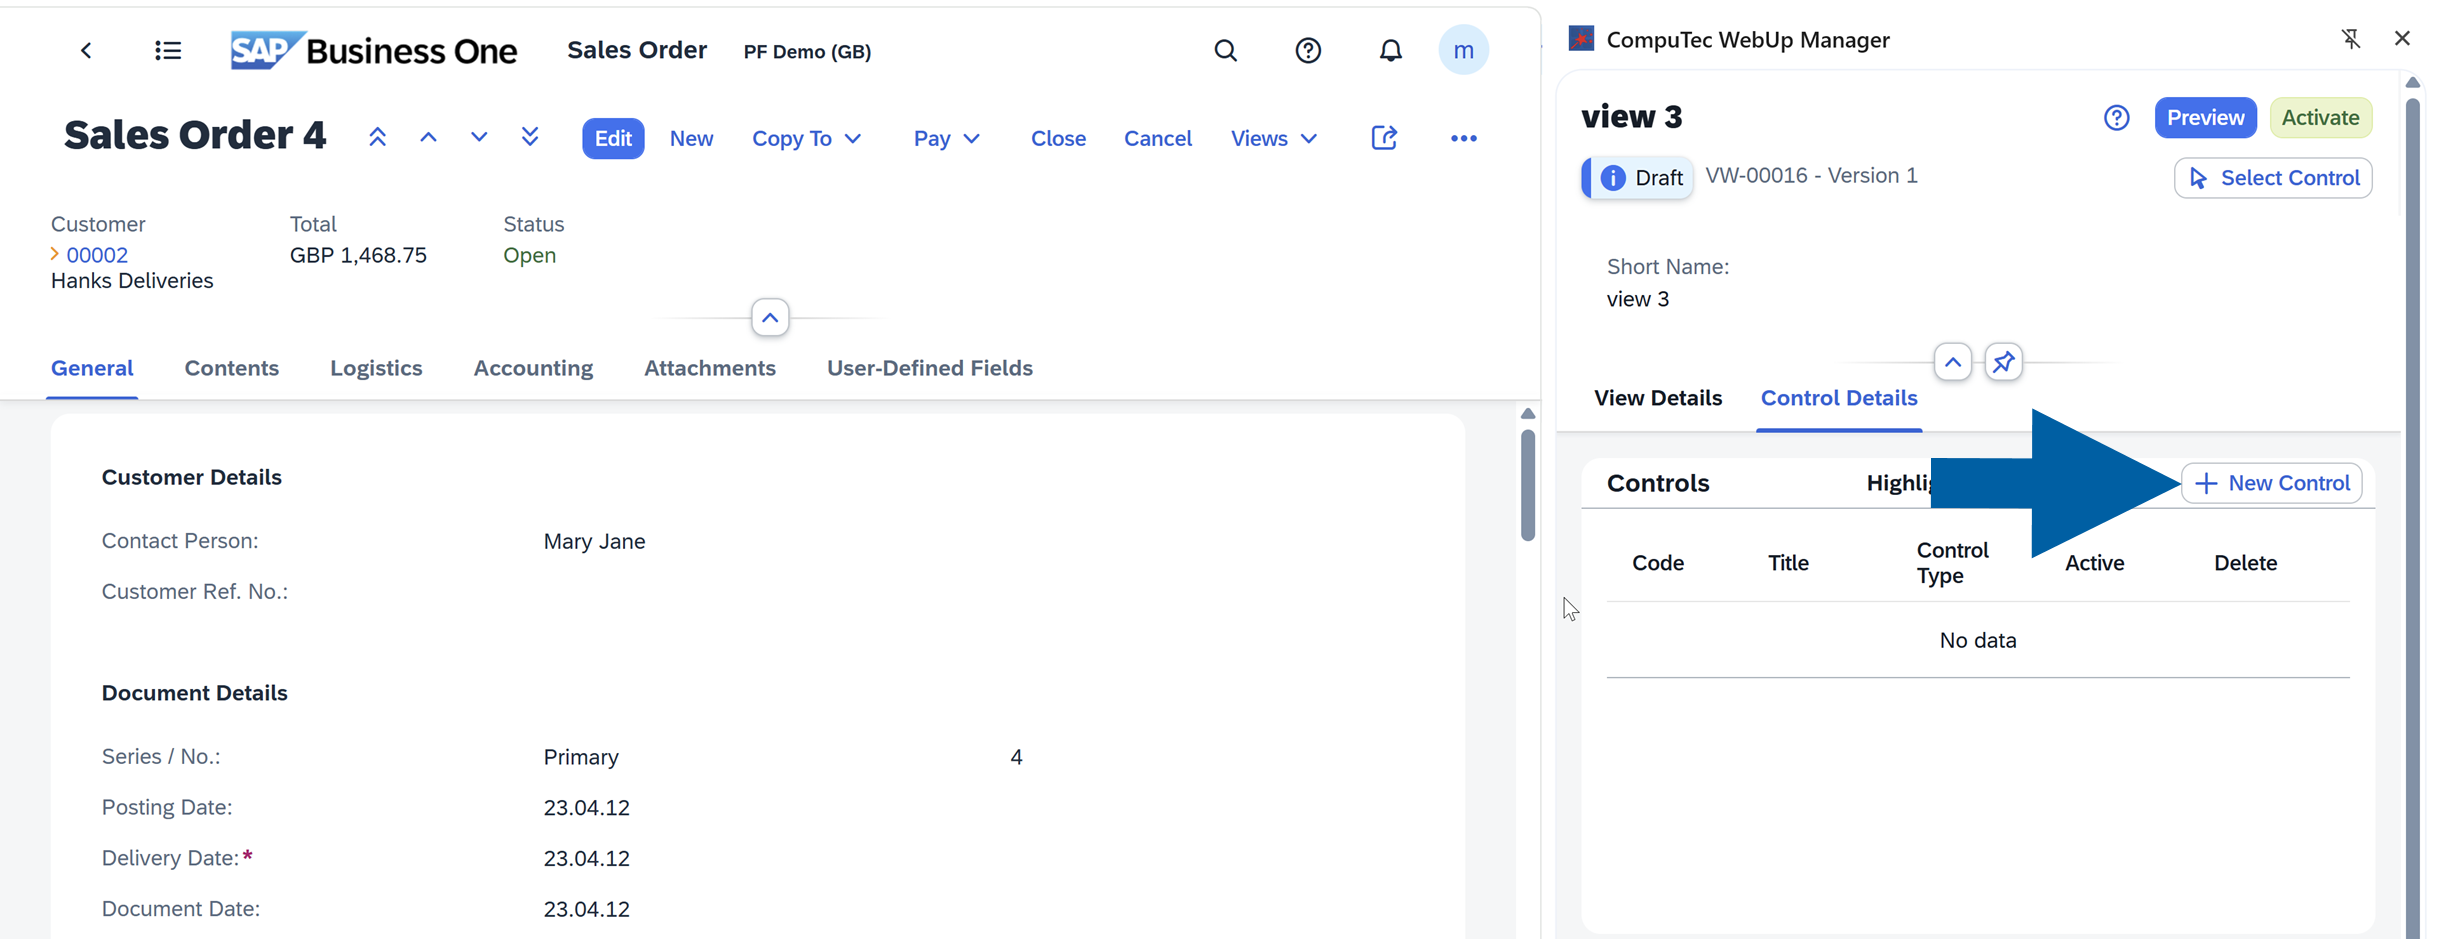Click the Total value GBP 1,468.75
The height and width of the screenshot is (940, 2439).
[x=358, y=255]
